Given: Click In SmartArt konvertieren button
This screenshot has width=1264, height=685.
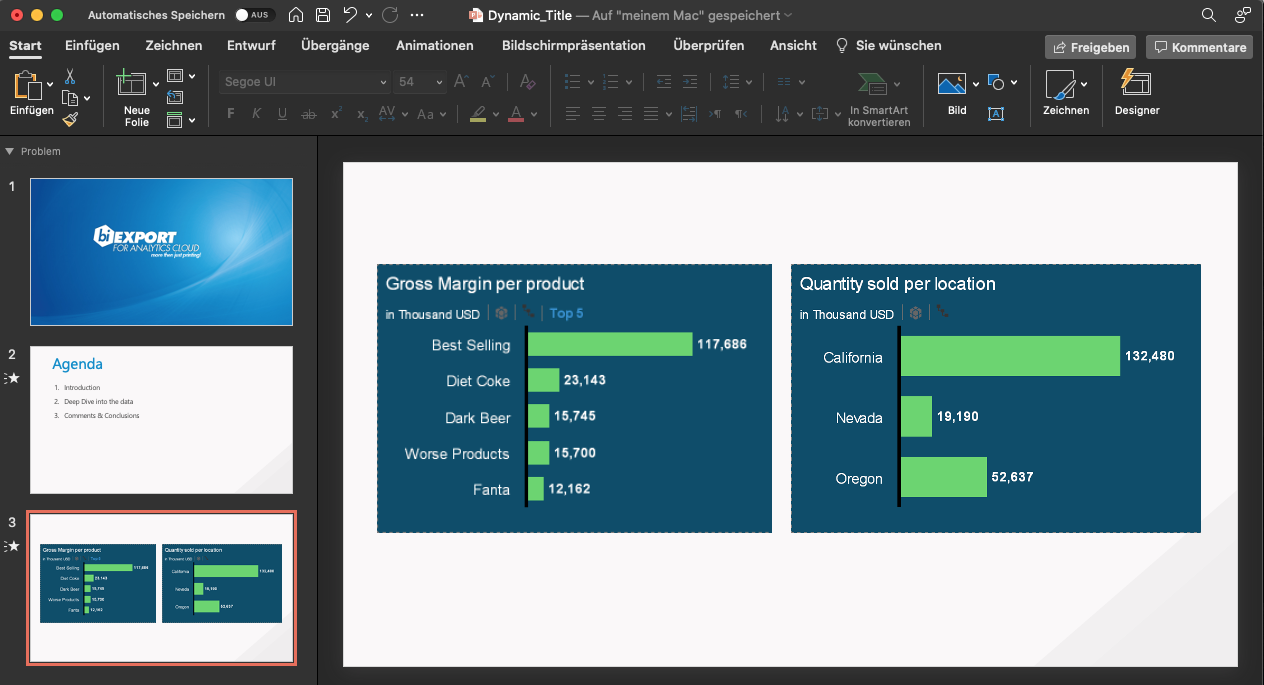Looking at the screenshot, I should point(879,98).
